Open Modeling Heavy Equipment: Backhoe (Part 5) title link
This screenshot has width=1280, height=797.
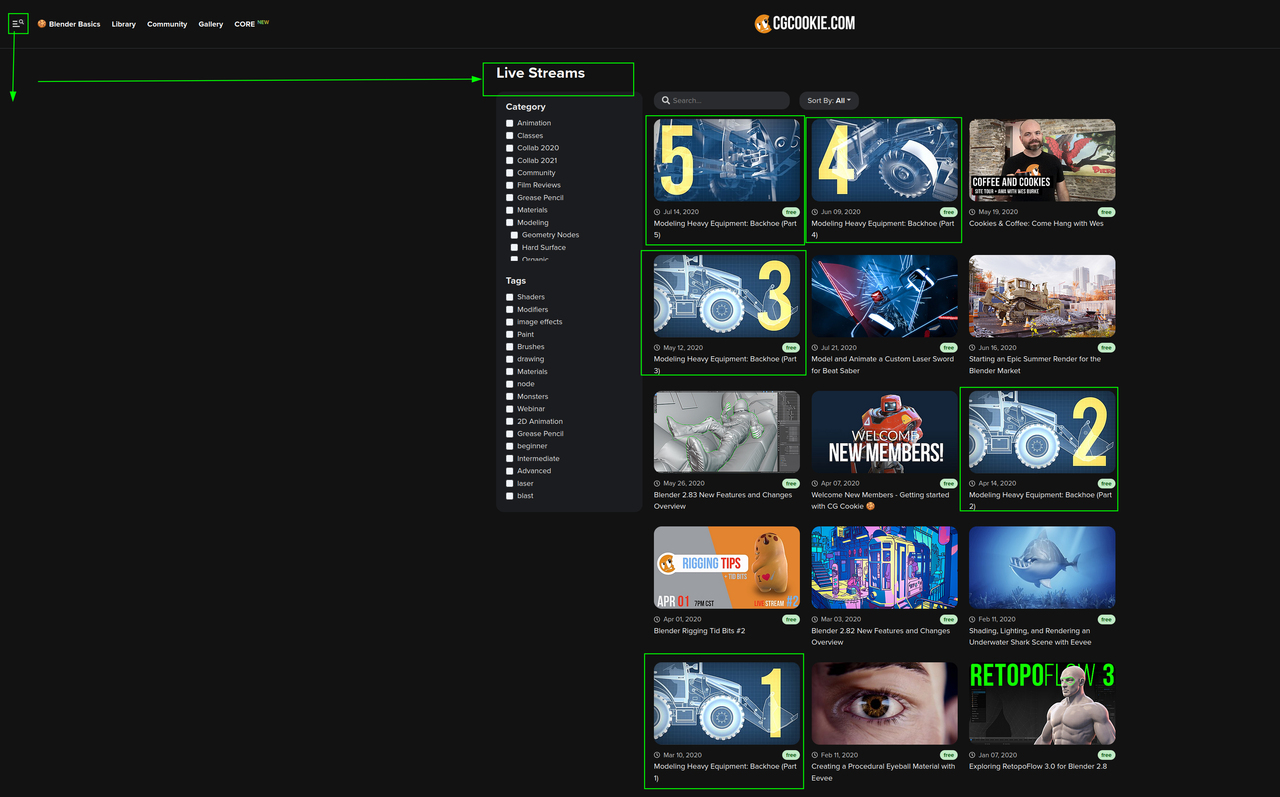coord(725,229)
